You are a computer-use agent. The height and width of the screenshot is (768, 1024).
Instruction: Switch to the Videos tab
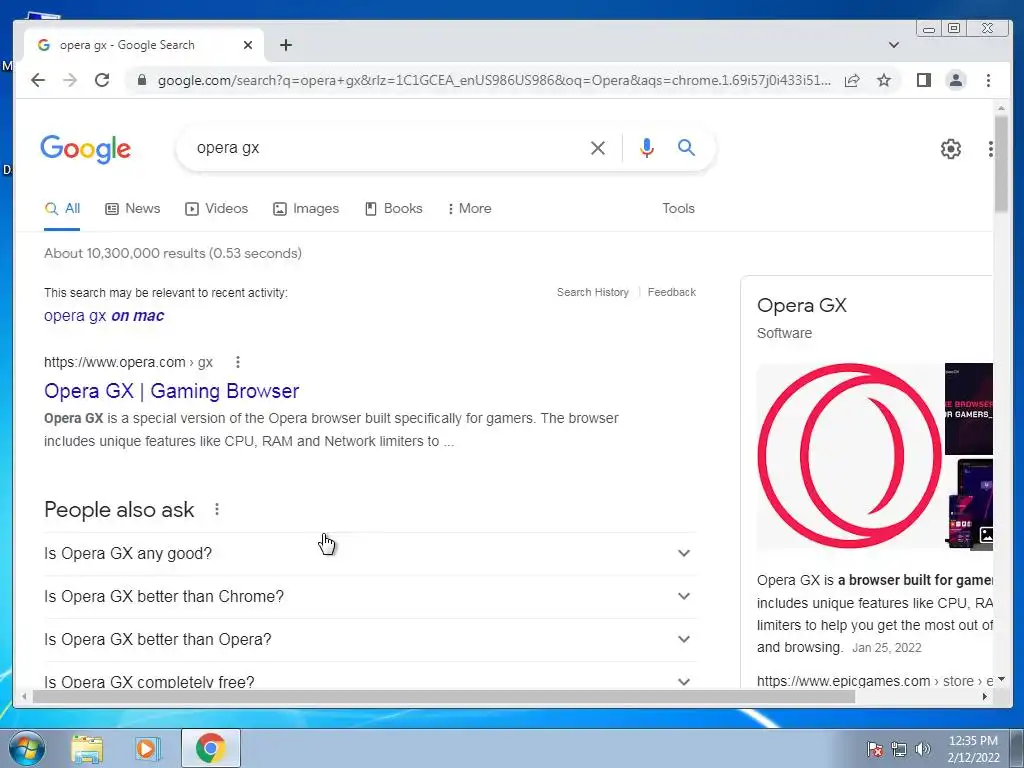point(216,209)
